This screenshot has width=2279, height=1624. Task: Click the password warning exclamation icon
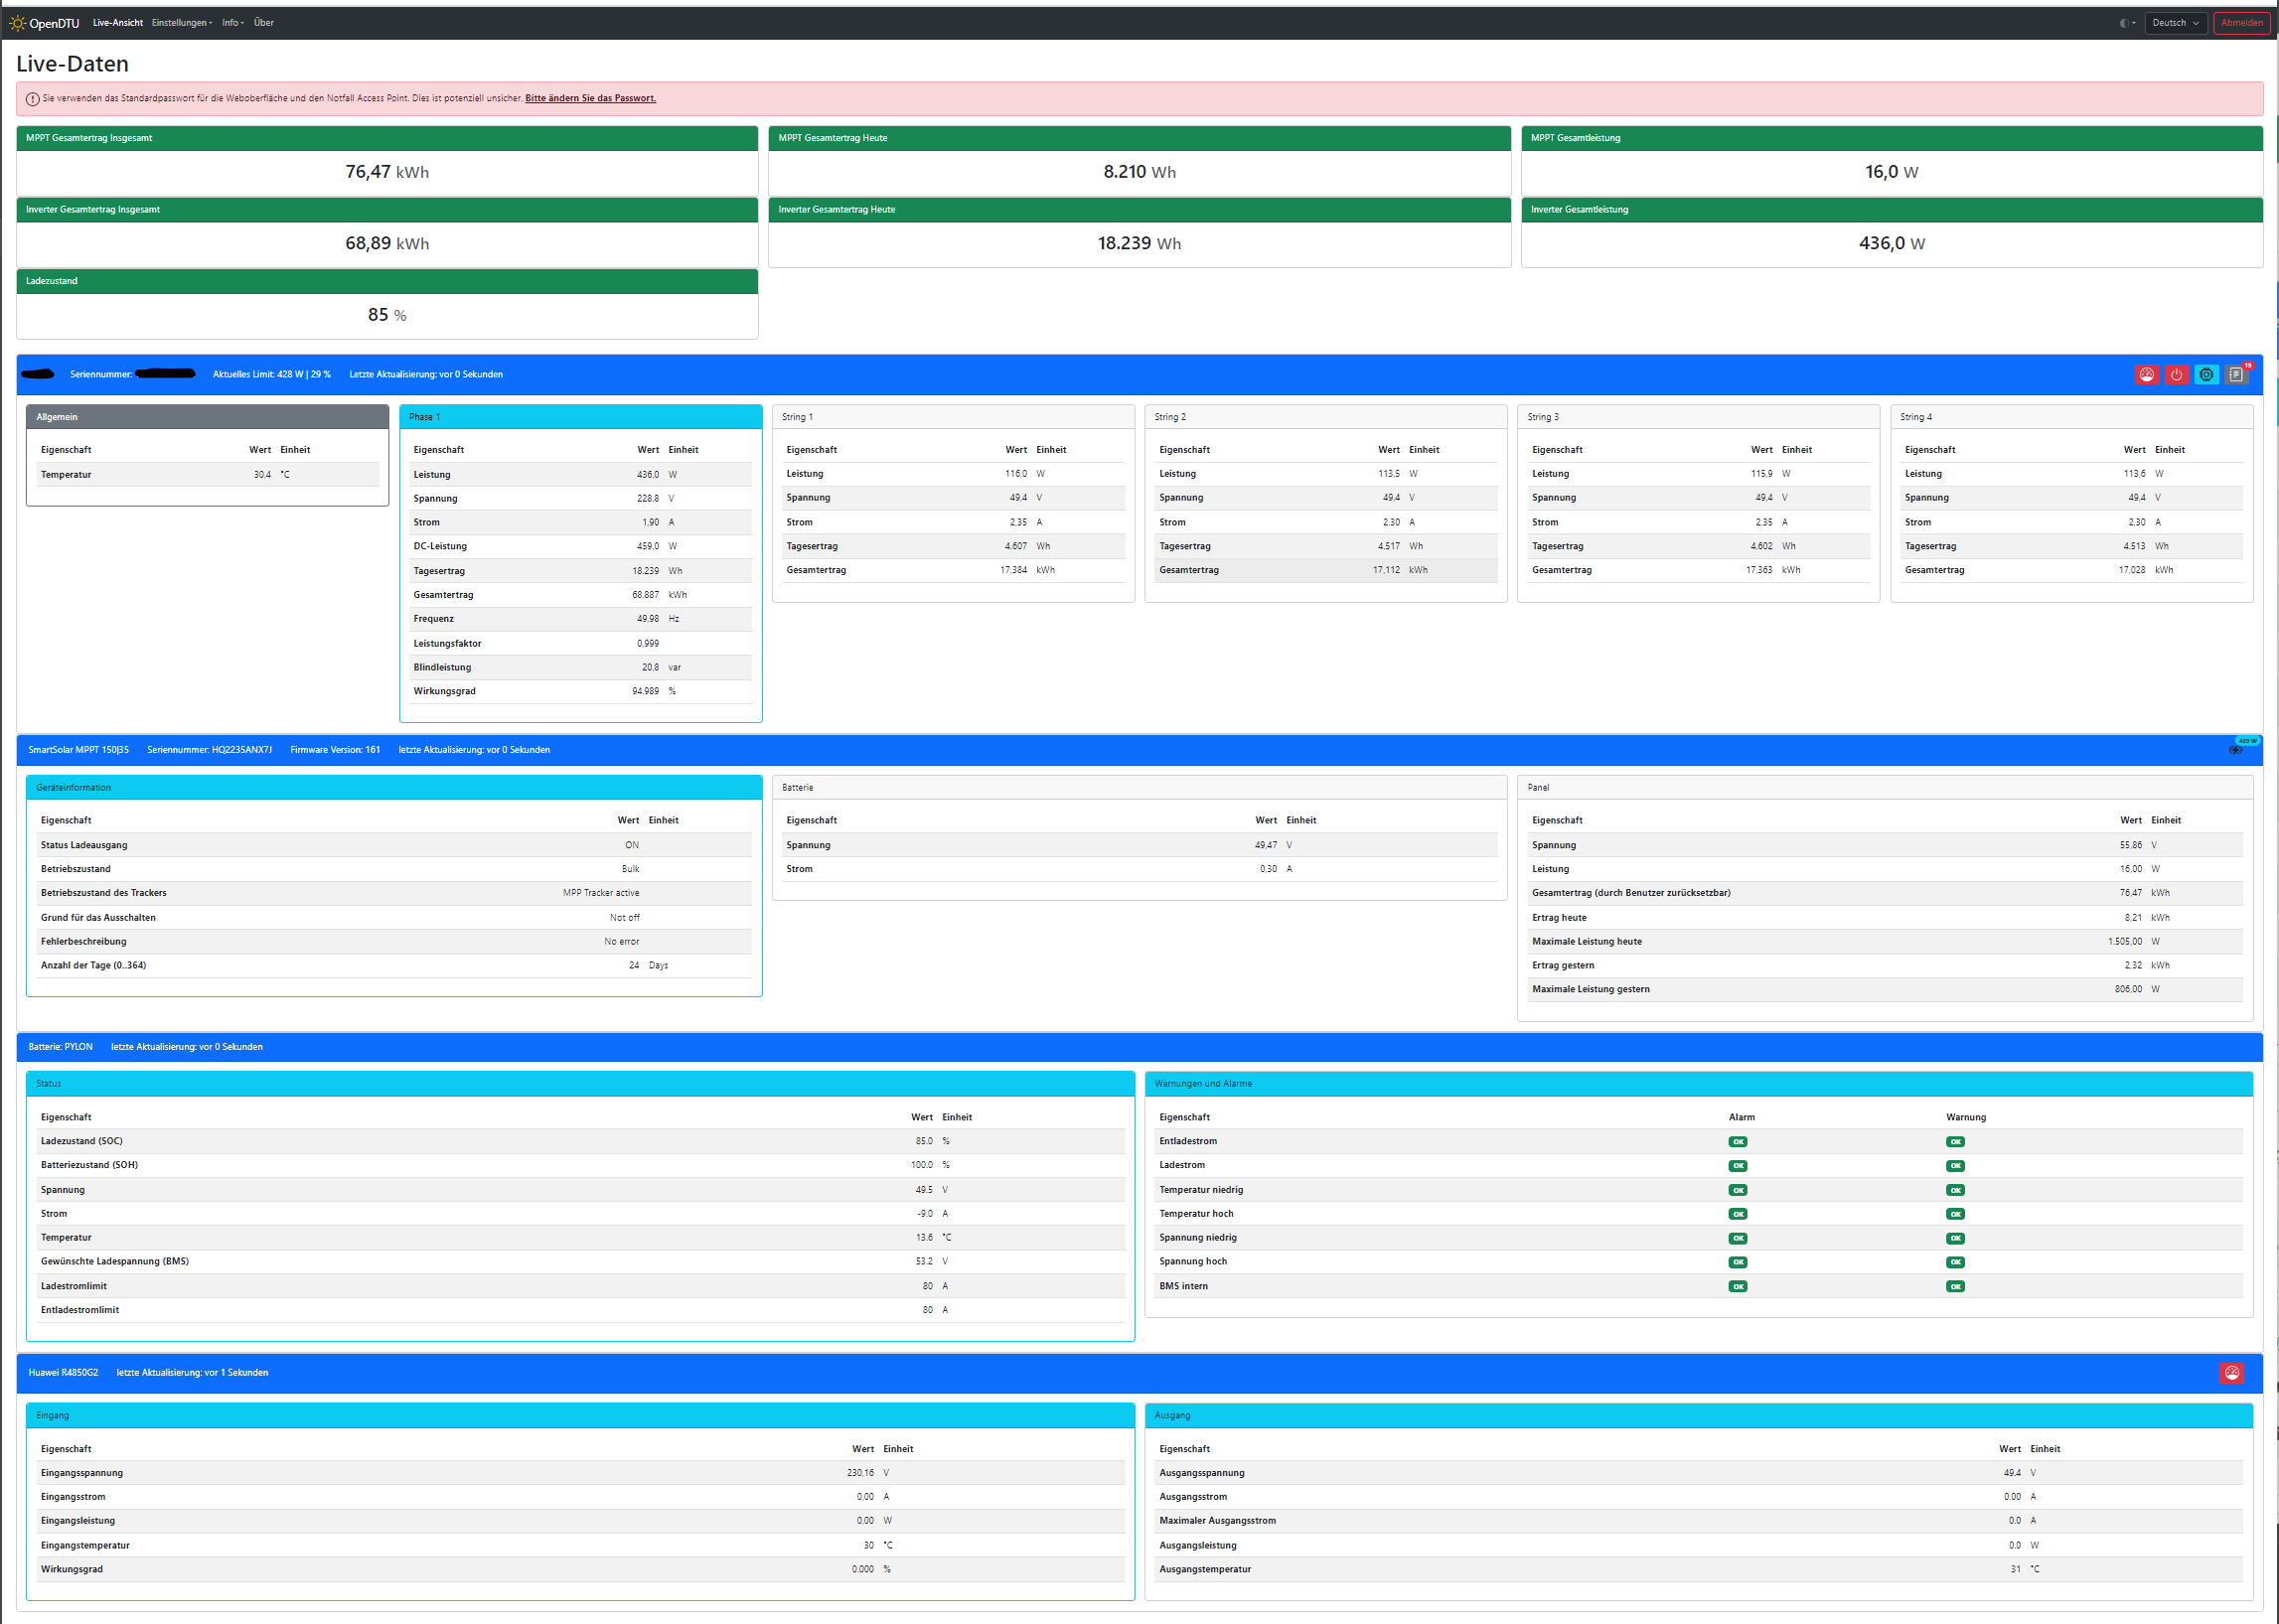[32, 99]
